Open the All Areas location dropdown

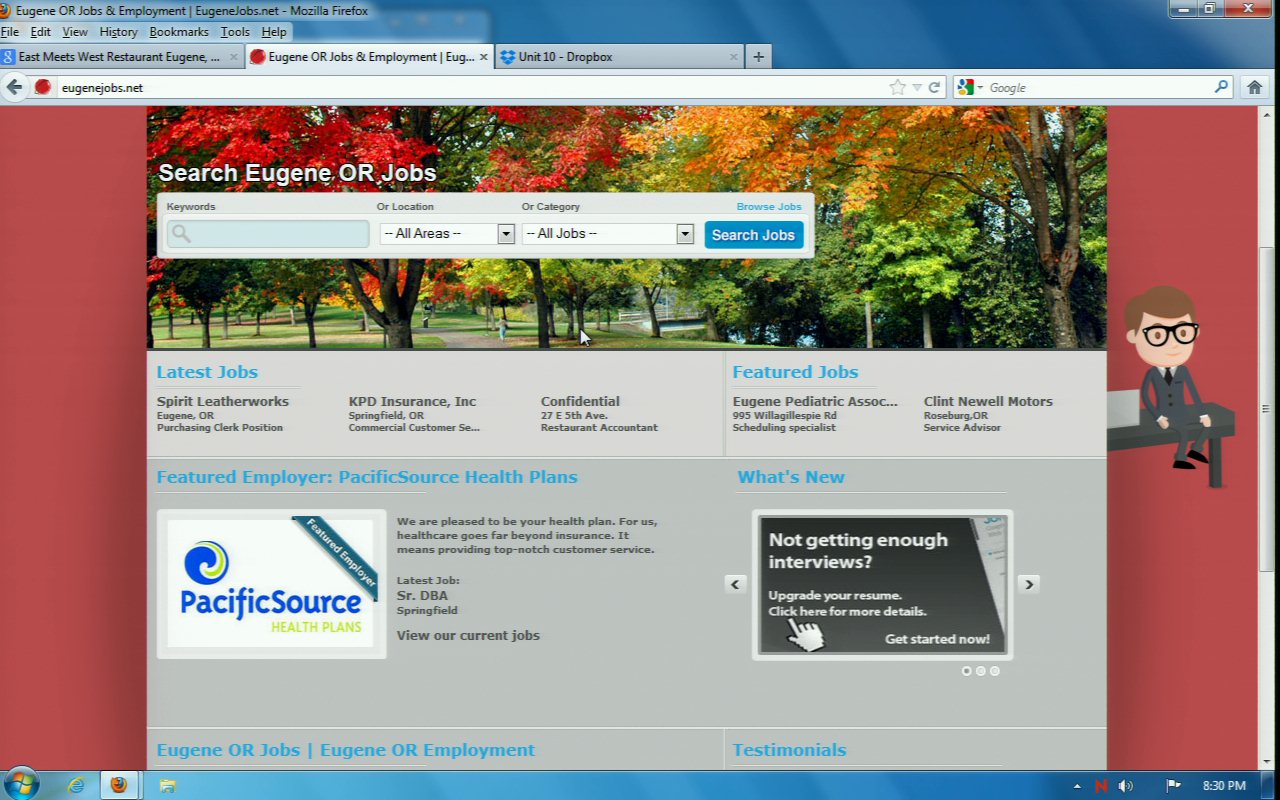point(446,234)
